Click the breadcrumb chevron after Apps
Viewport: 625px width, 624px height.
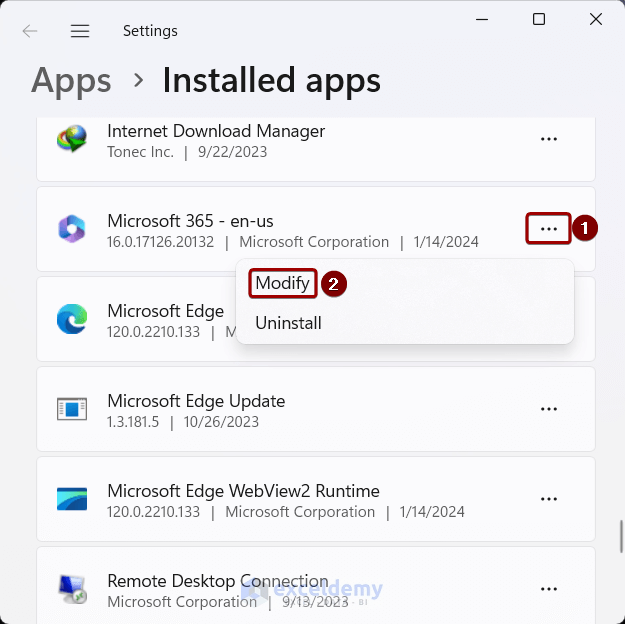pos(138,81)
